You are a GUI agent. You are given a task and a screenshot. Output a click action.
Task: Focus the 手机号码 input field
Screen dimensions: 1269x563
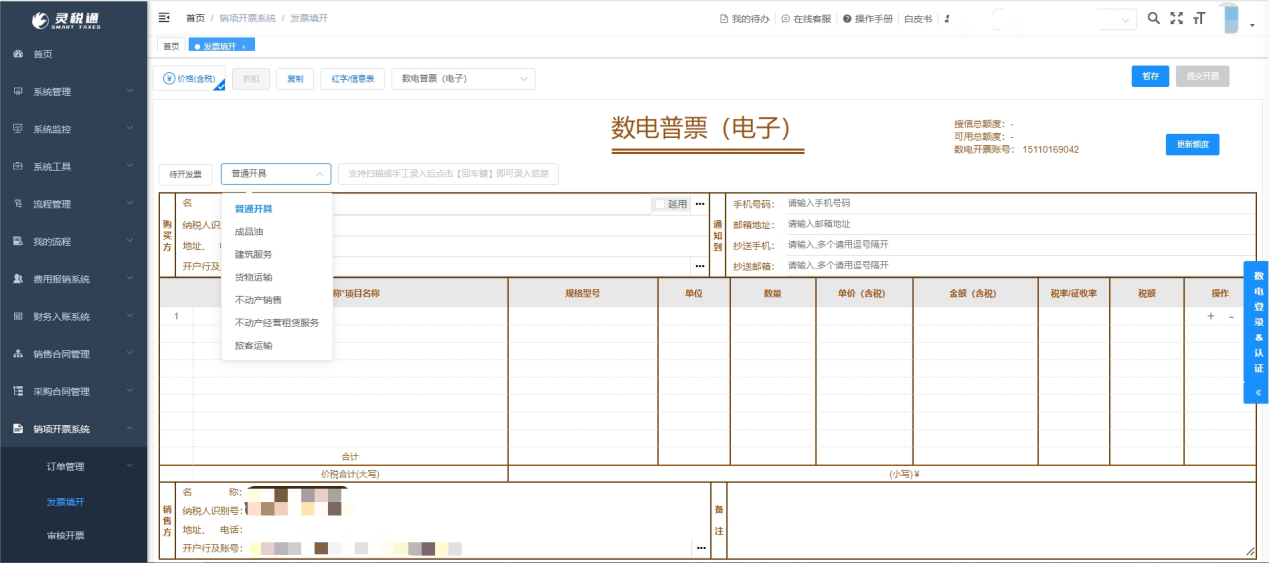click(x=1020, y=203)
